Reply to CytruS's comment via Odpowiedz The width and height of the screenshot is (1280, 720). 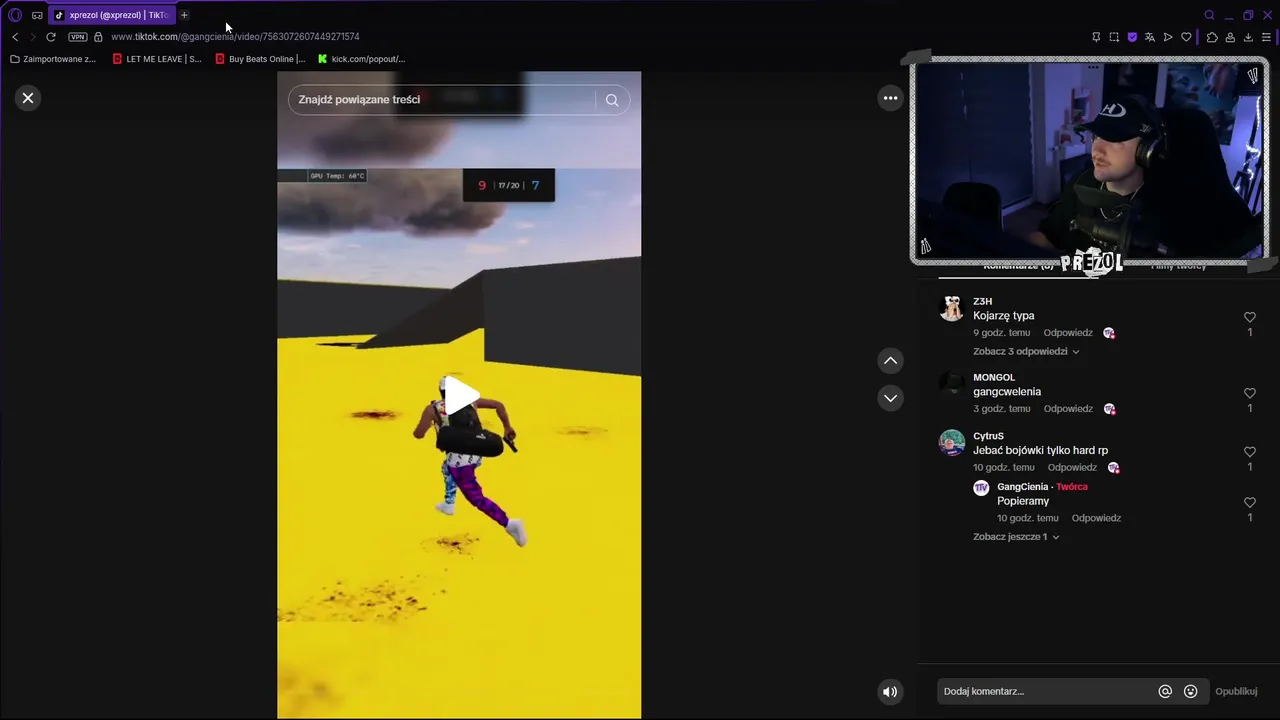pos(1072,468)
